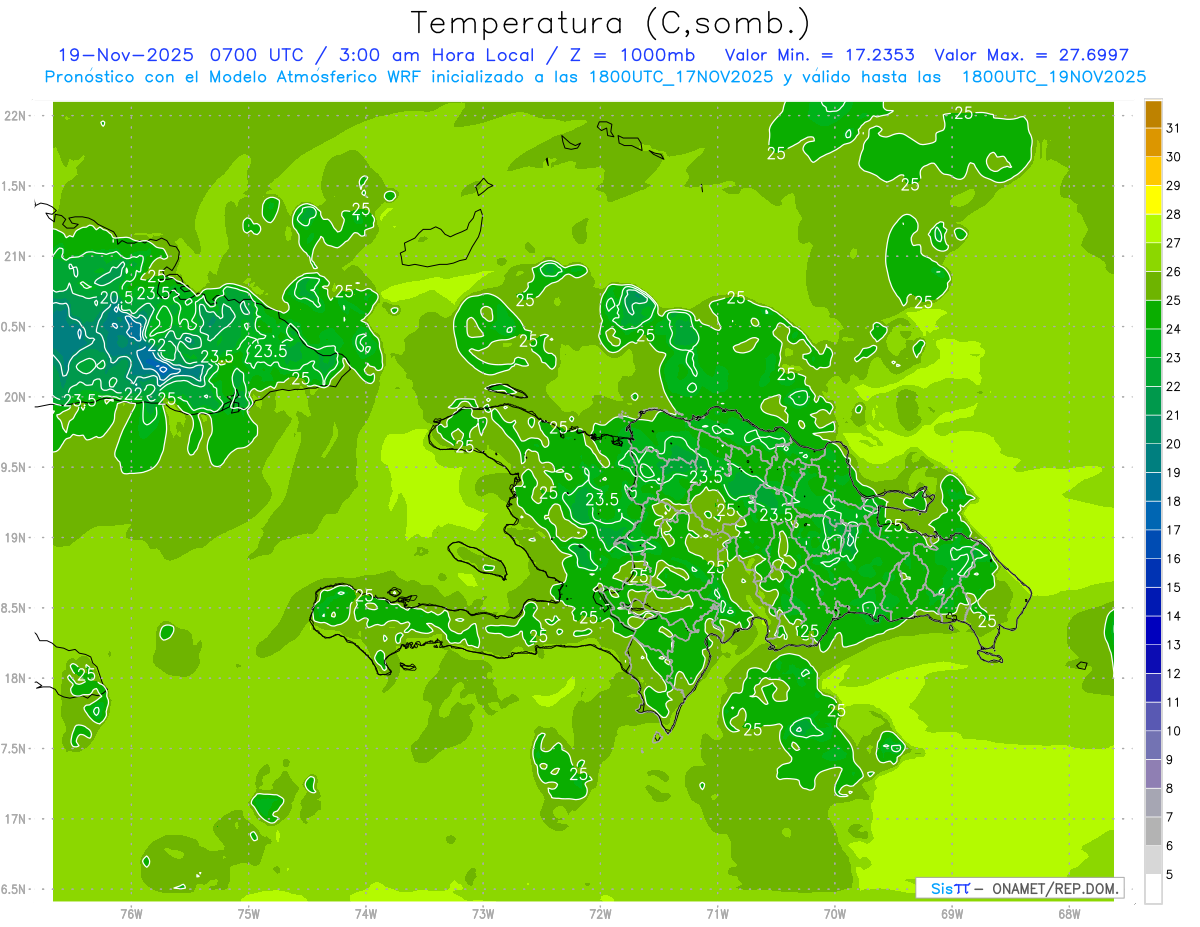
Task: Select the '69W' longitude axis label
Action: [x=952, y=914]
